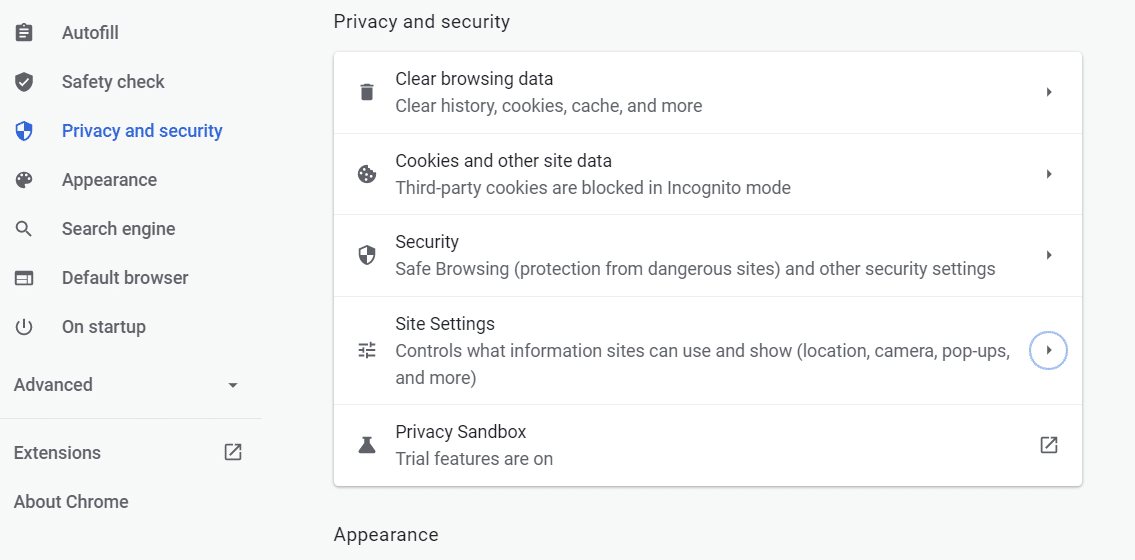
Task: Click the Appearance palette icon
Action: [24, 180]
